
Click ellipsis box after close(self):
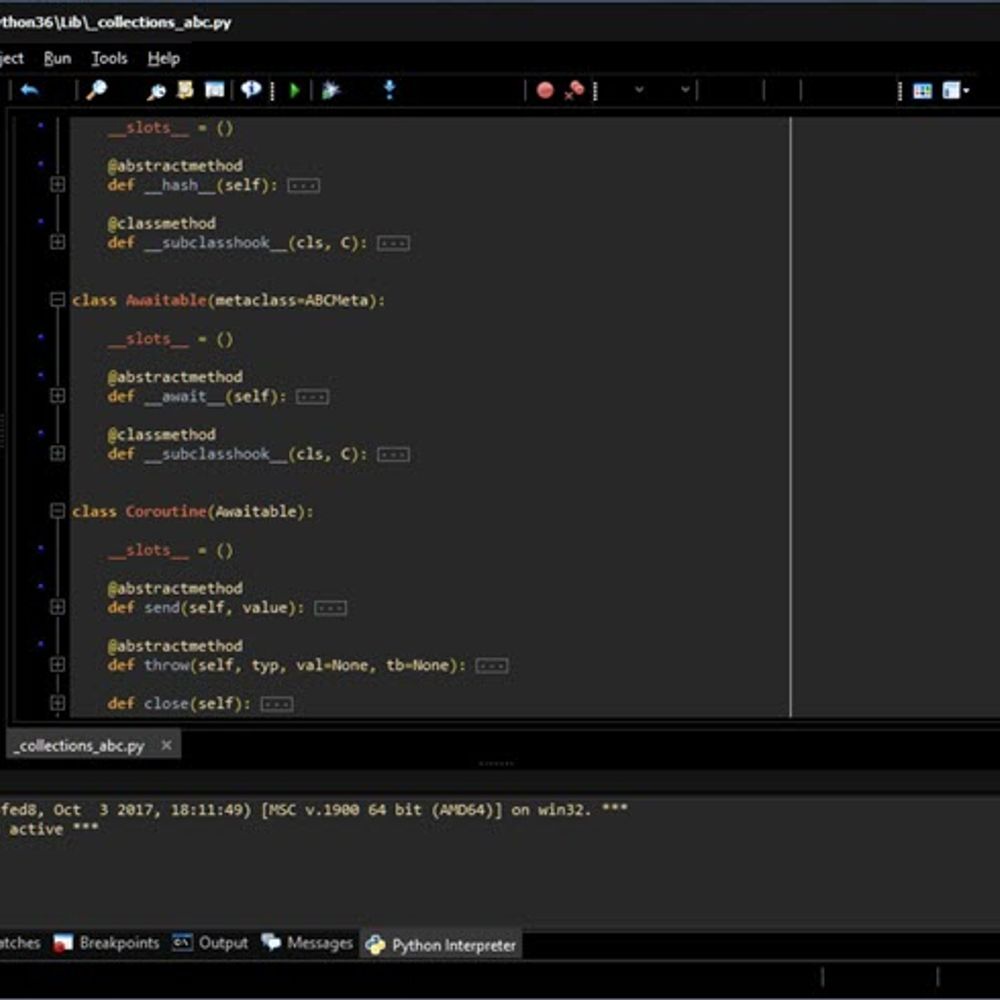coord(277,704)
